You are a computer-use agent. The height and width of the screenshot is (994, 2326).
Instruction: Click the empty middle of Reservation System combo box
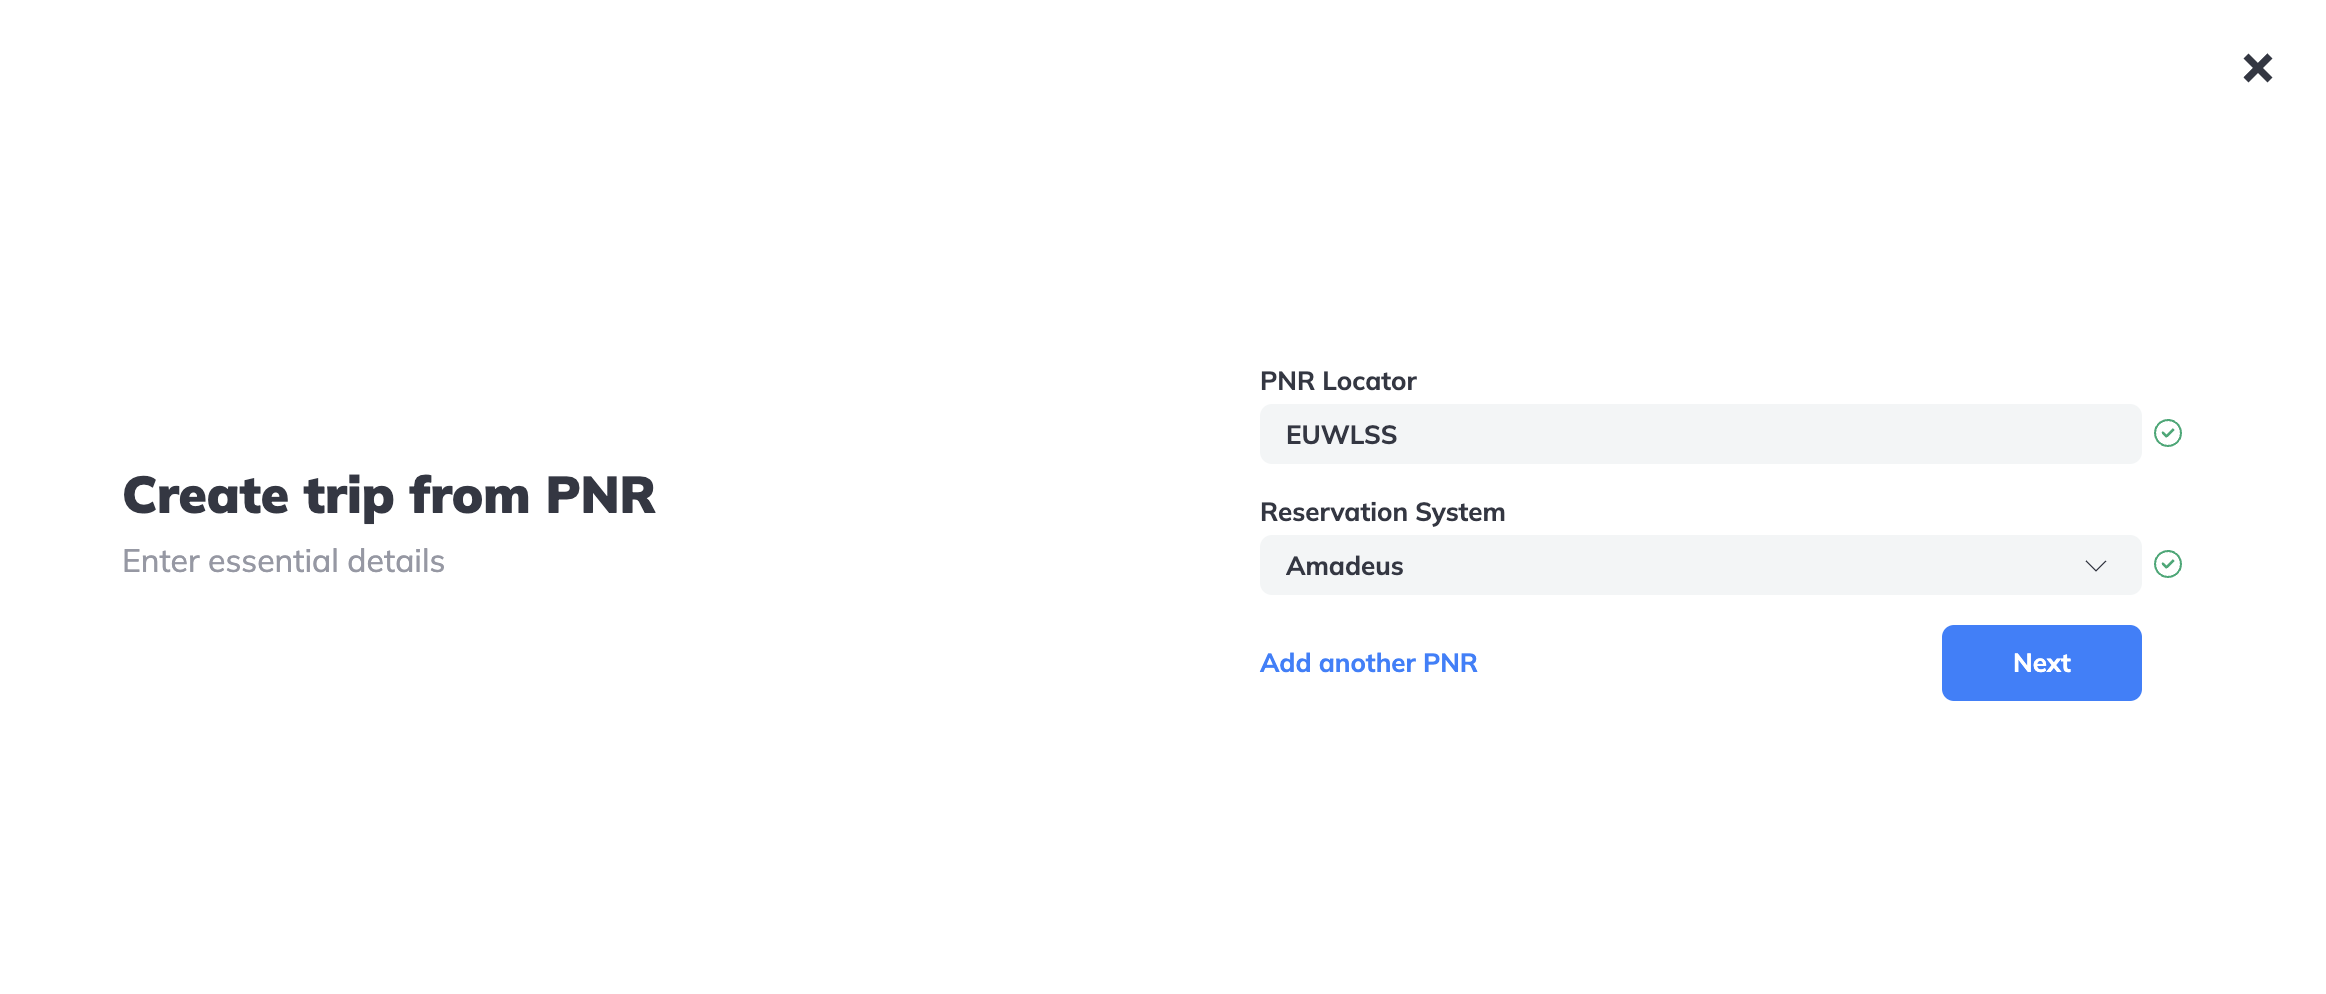point(1740,565)
